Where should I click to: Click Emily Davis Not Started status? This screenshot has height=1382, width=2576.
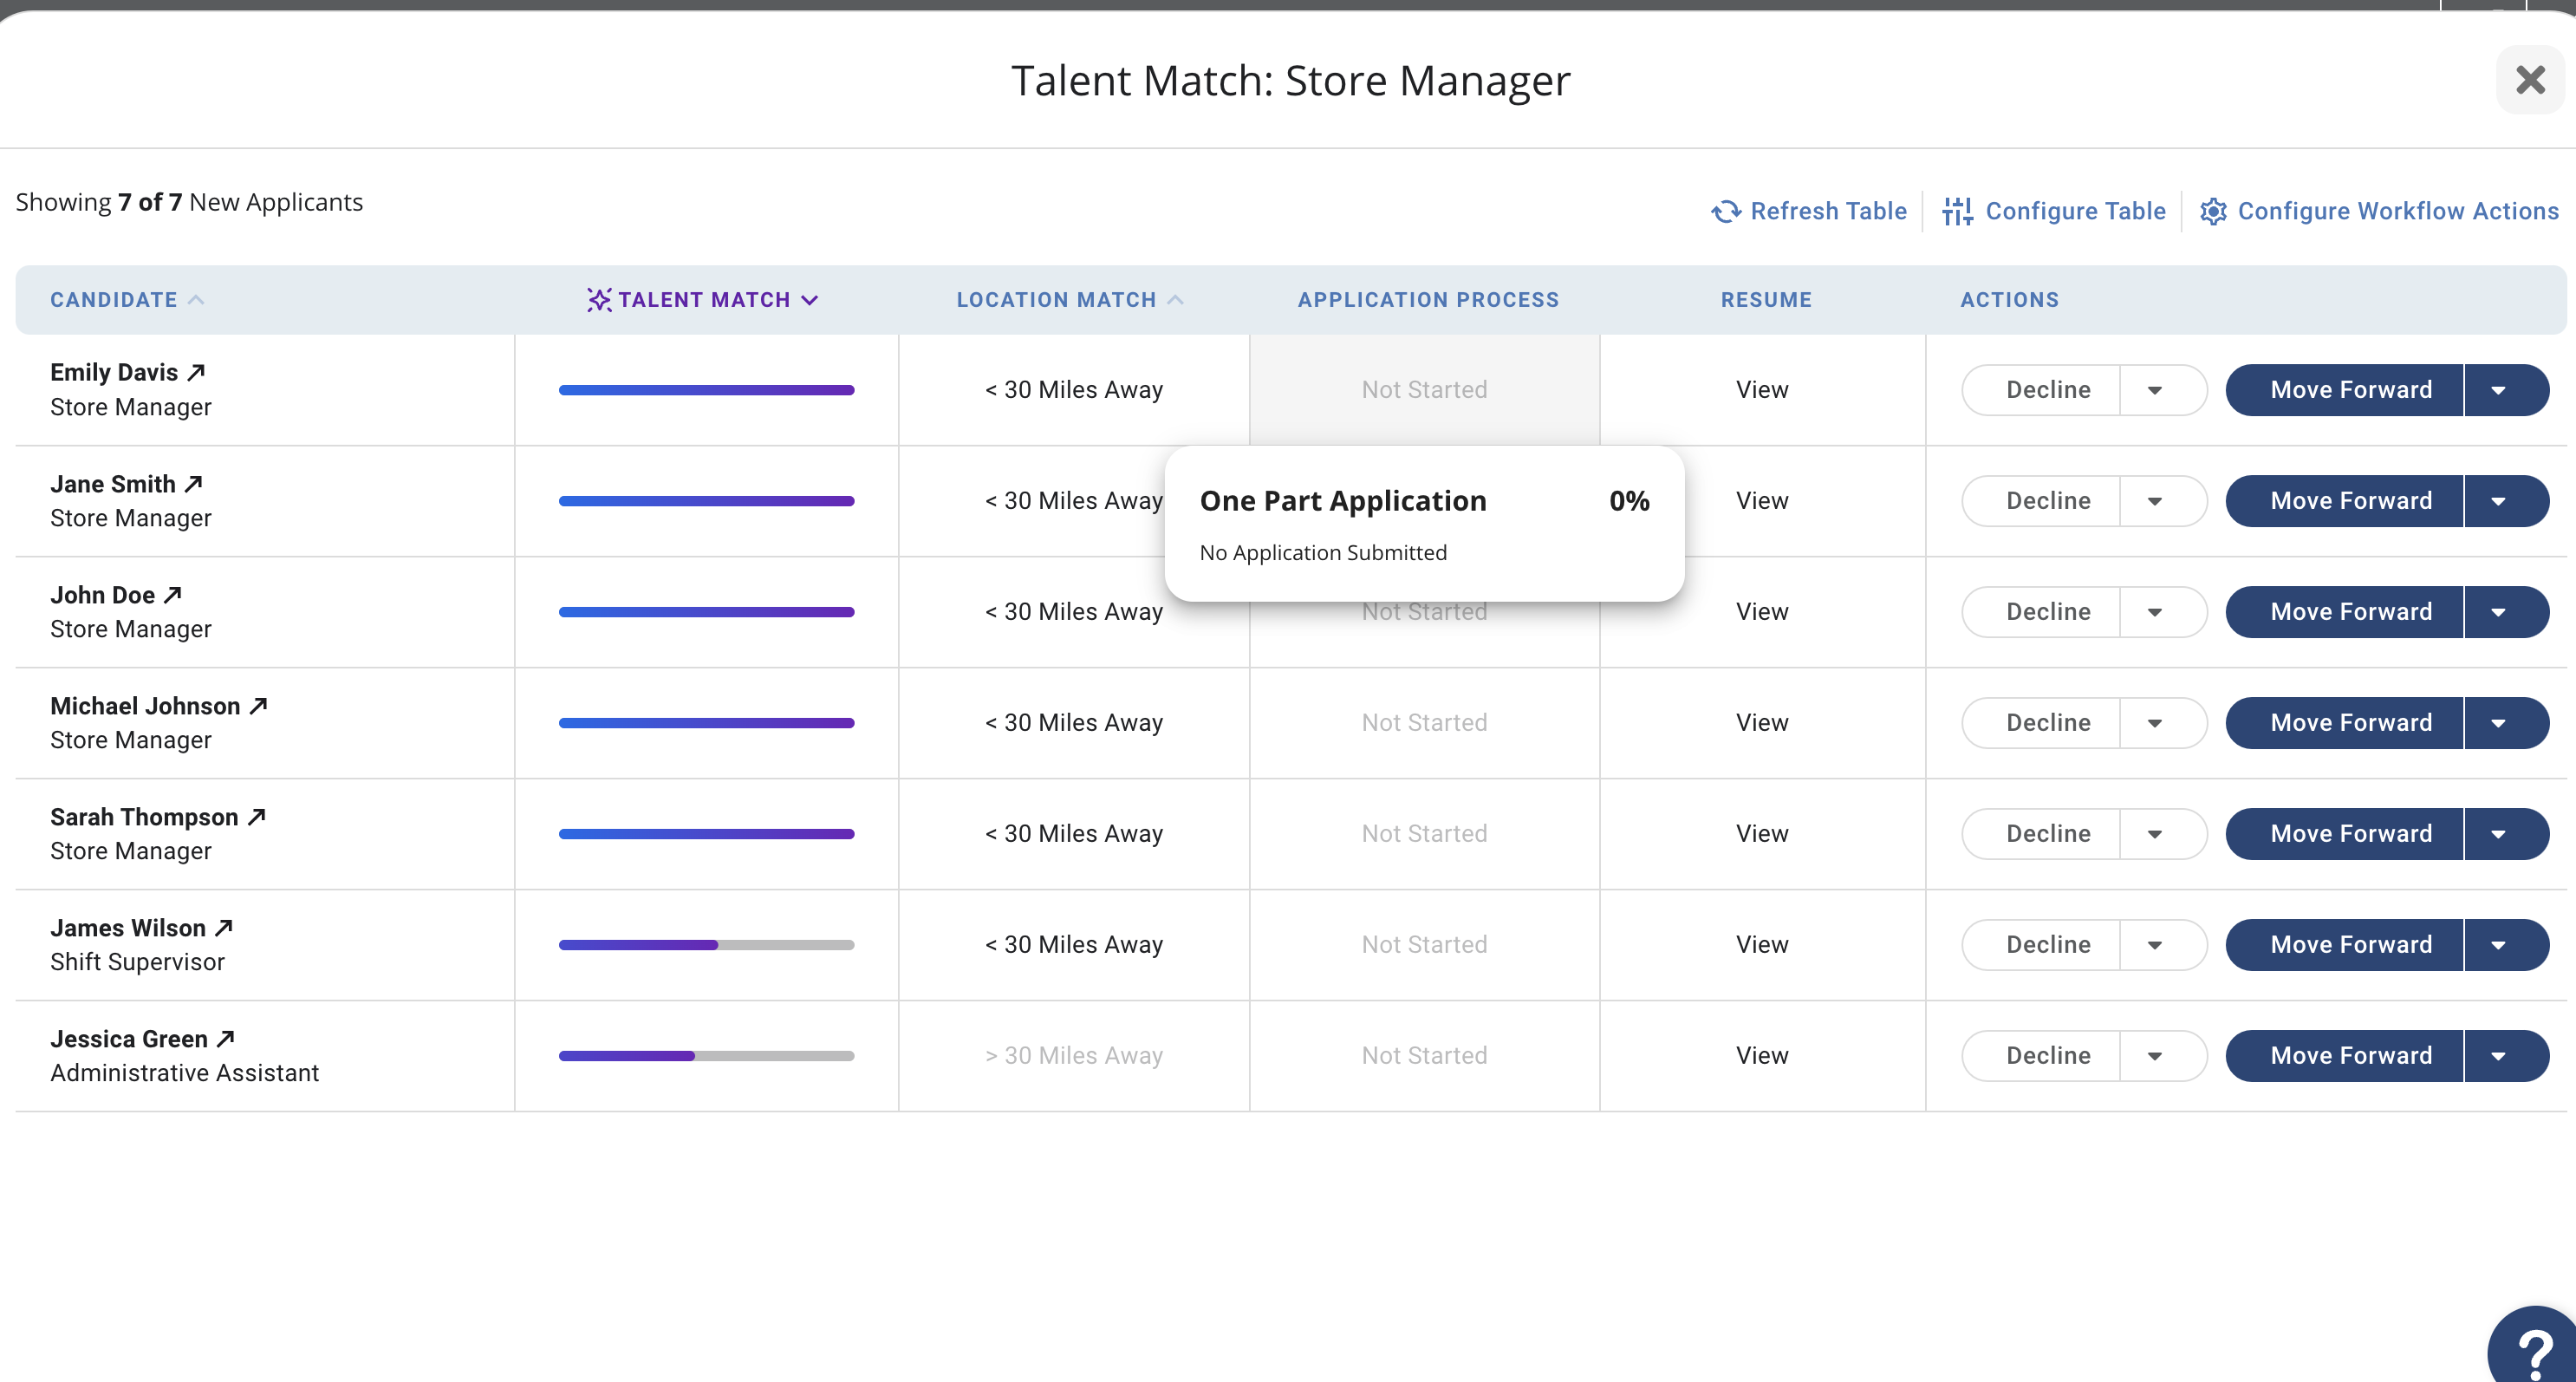[x=1424, y=390]
